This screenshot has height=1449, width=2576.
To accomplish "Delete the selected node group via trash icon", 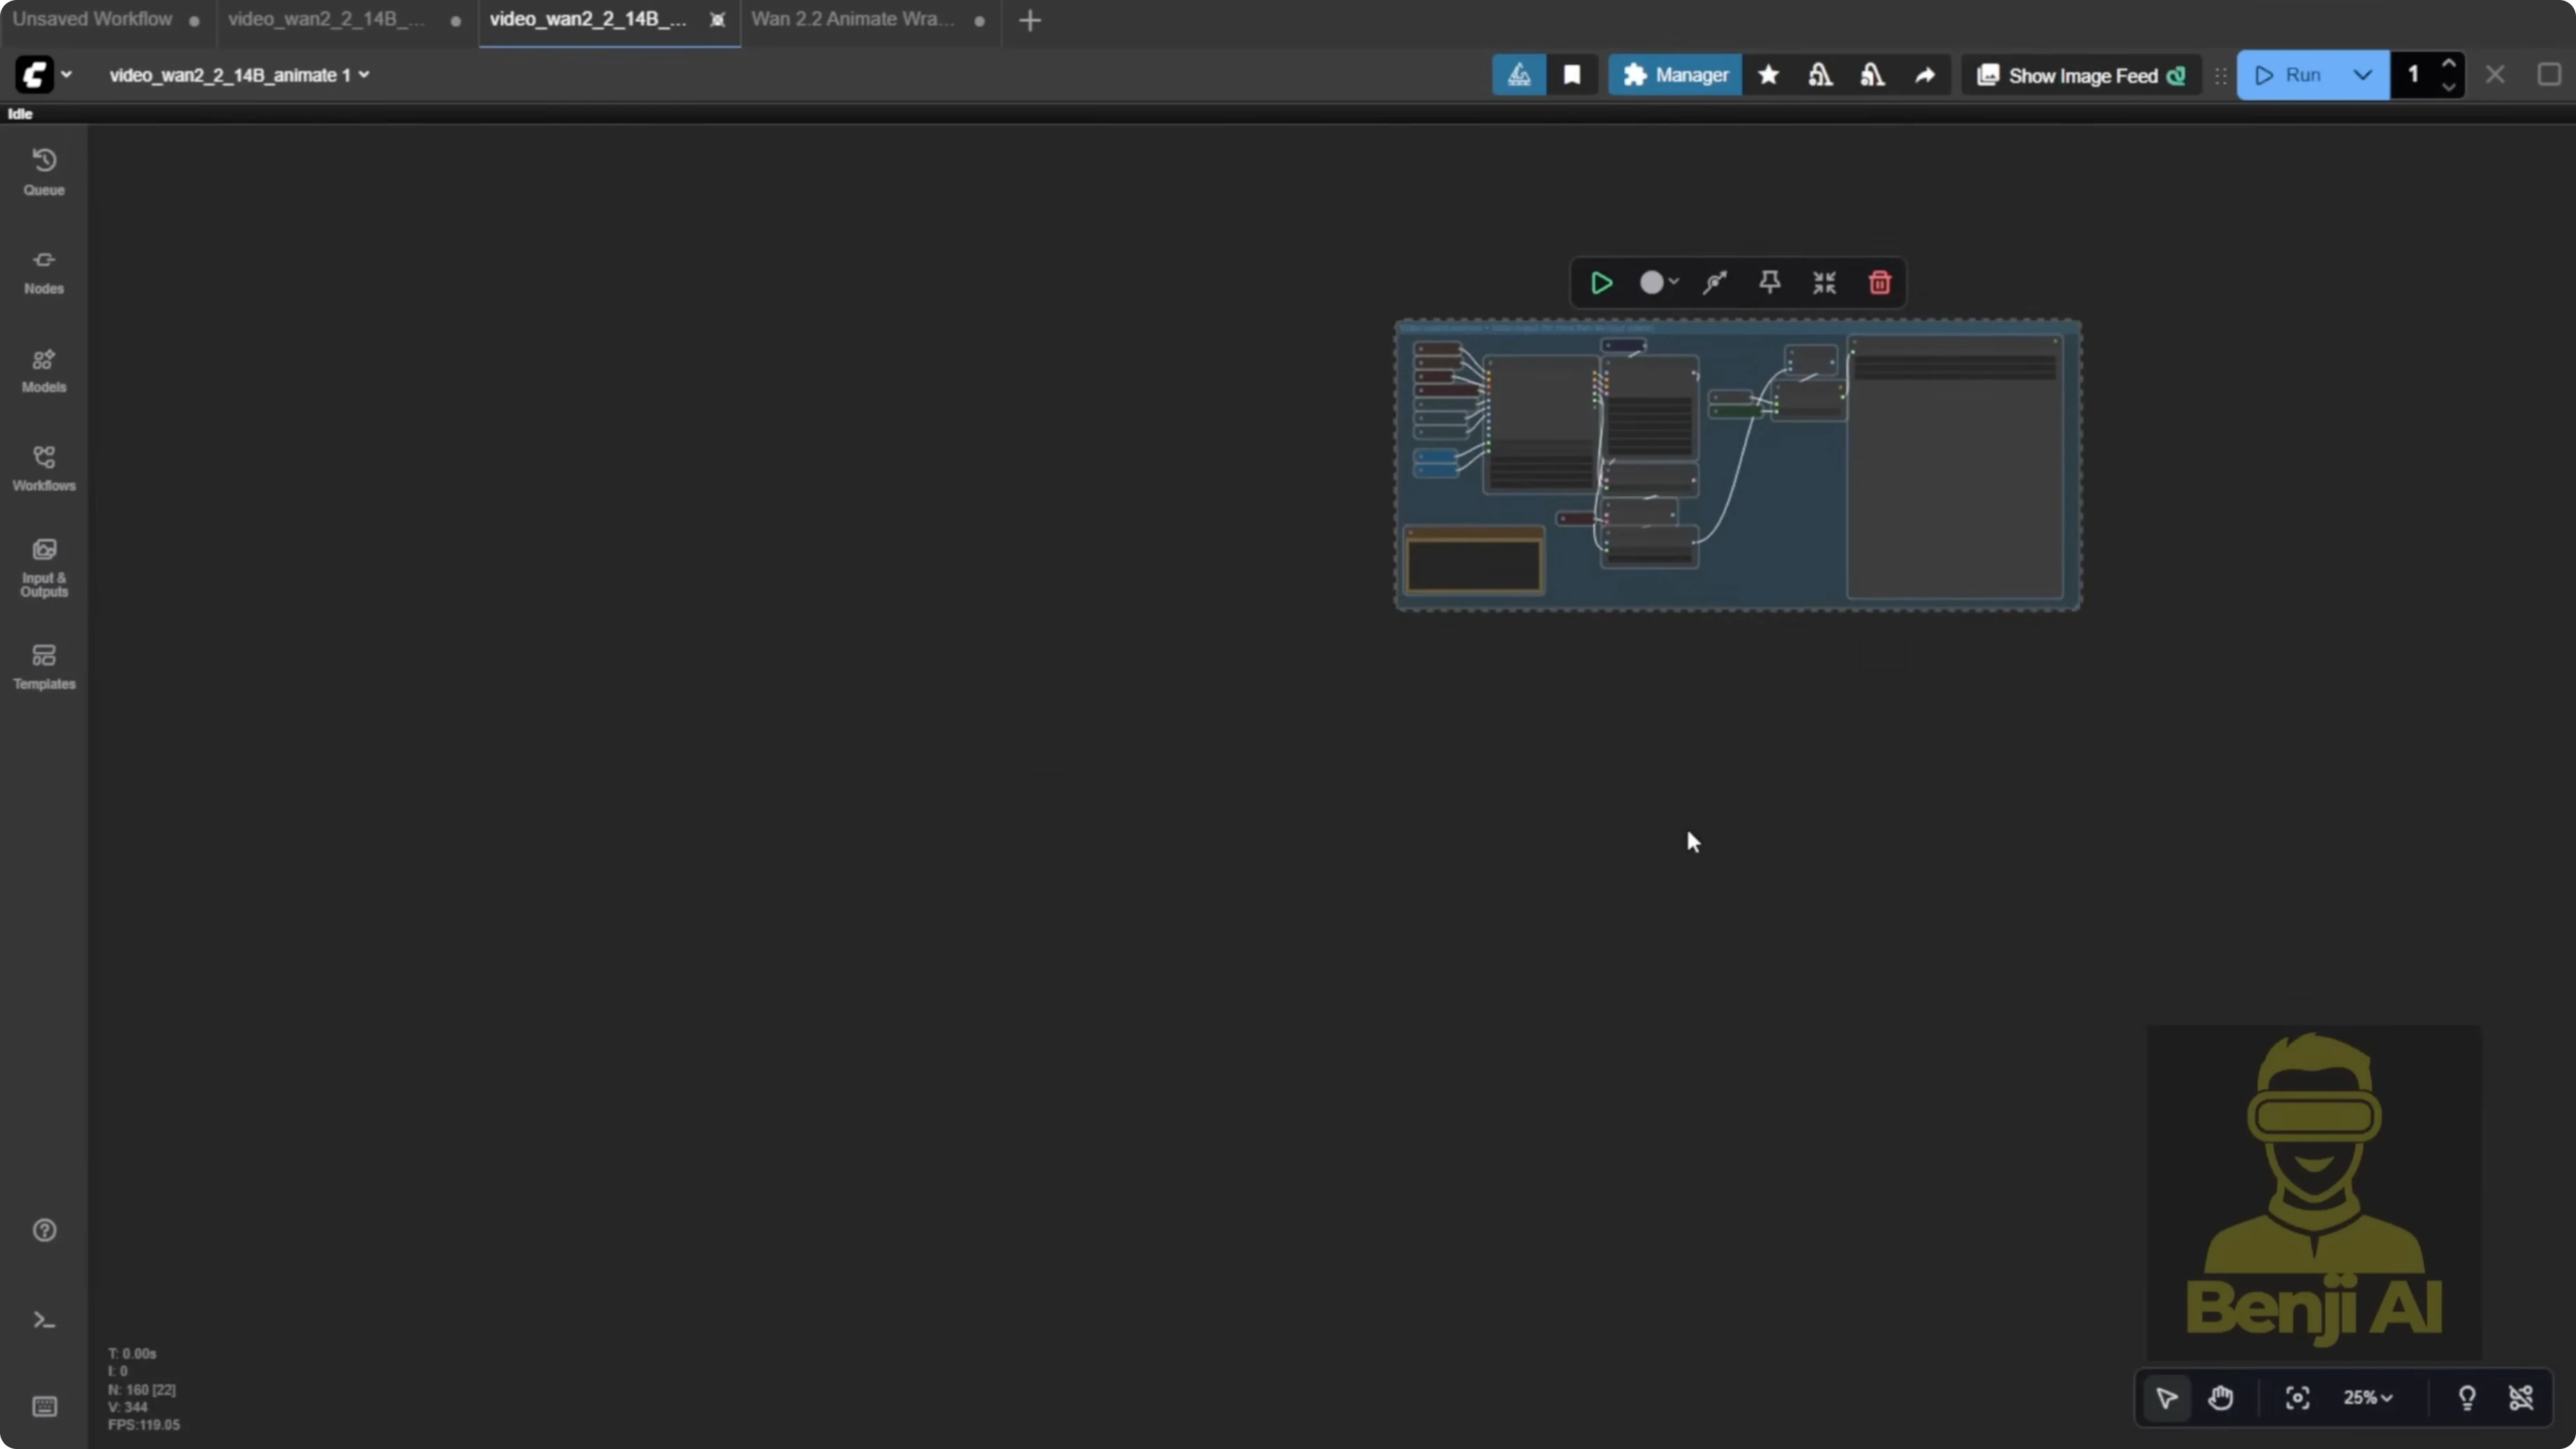I will tap(1879, 283).
